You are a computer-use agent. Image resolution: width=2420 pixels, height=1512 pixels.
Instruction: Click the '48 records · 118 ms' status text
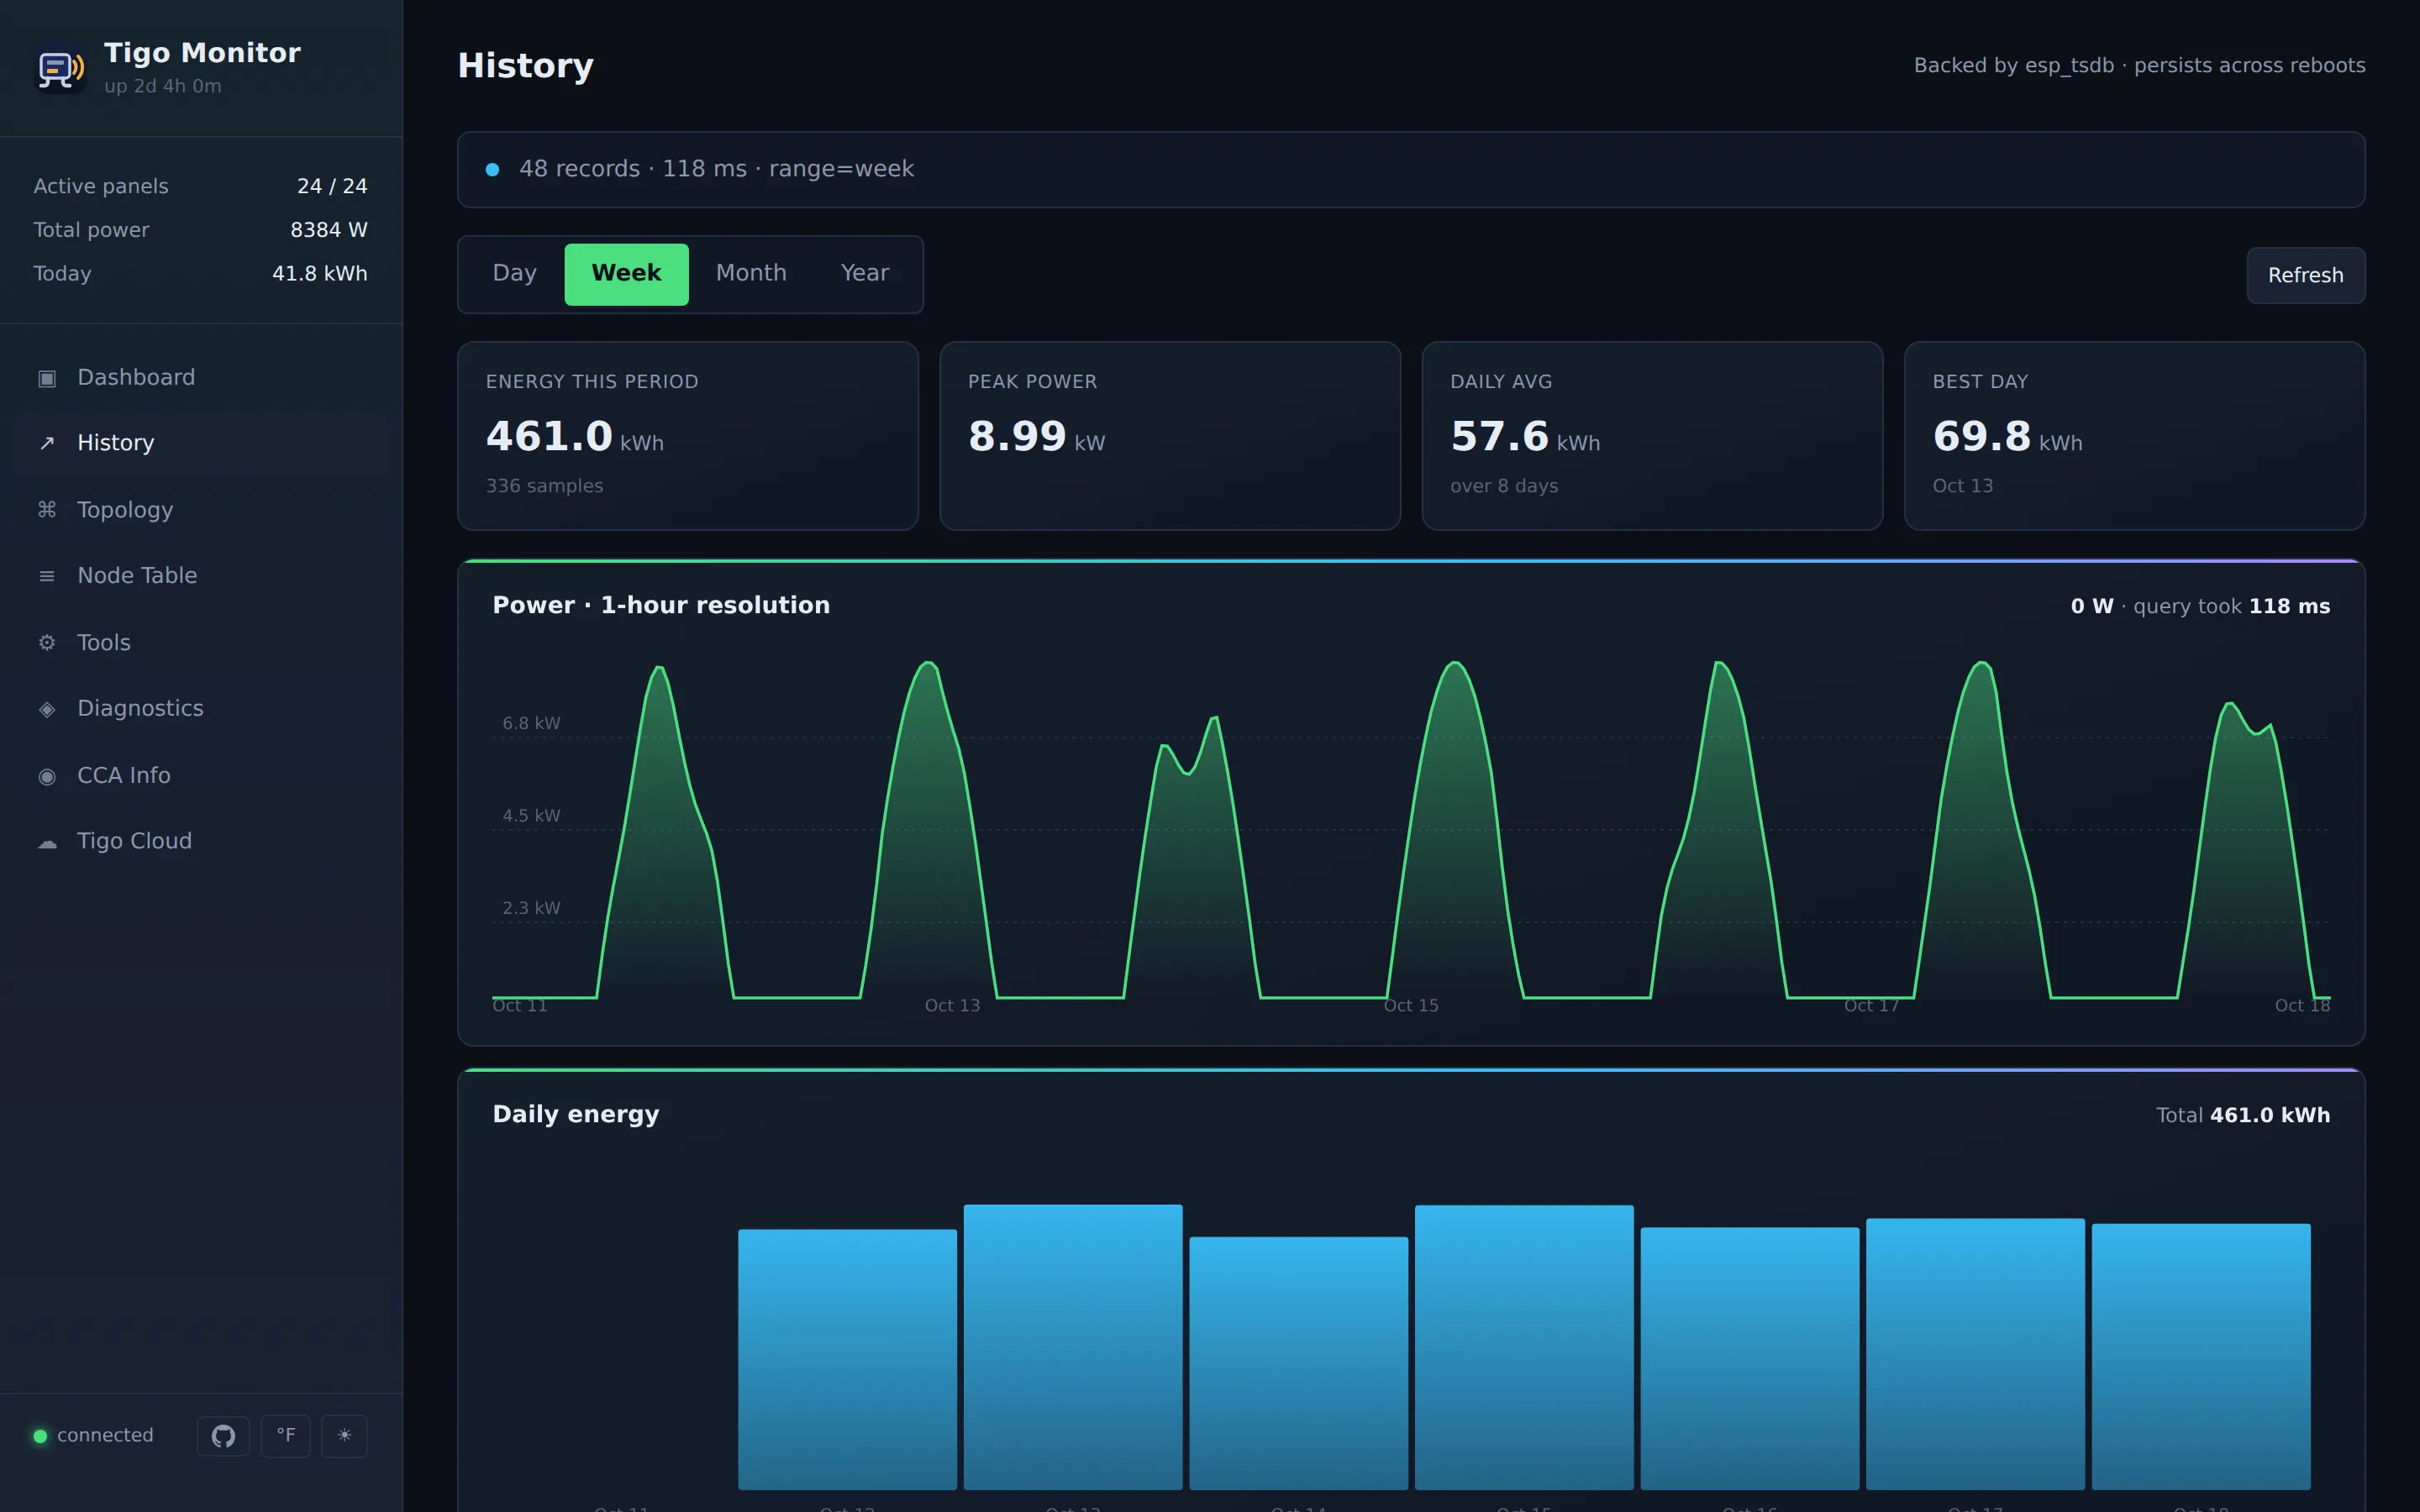(x=716, y=169)
